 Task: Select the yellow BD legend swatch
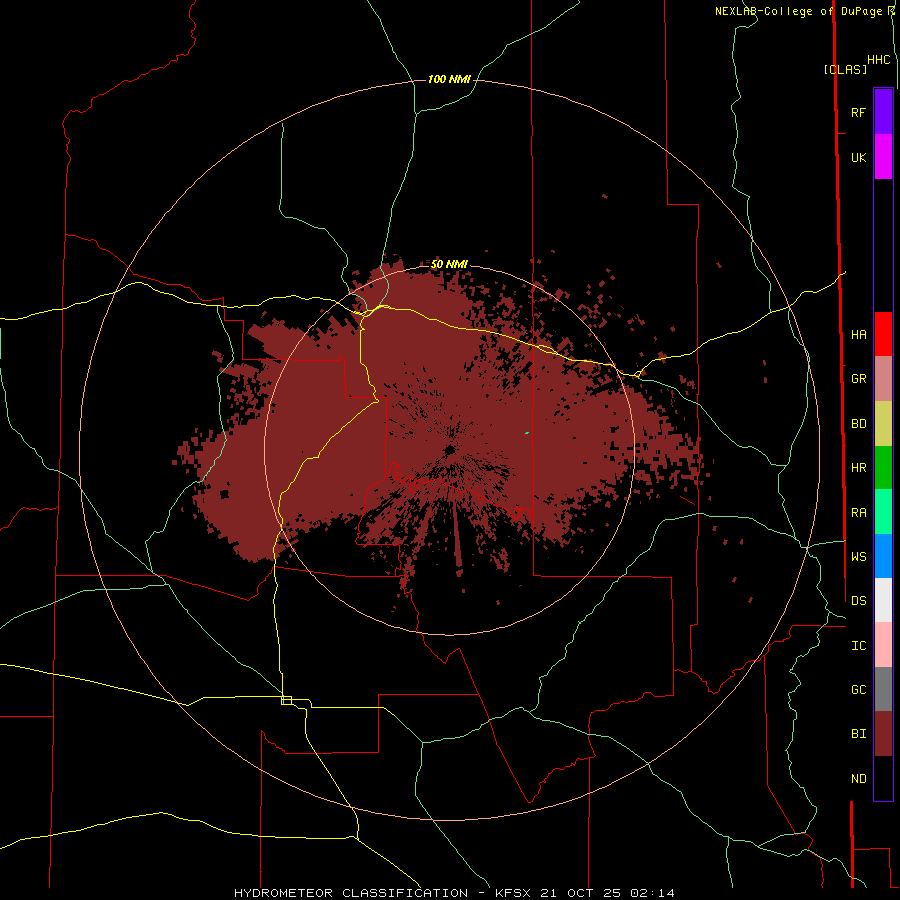click(883, 424)
